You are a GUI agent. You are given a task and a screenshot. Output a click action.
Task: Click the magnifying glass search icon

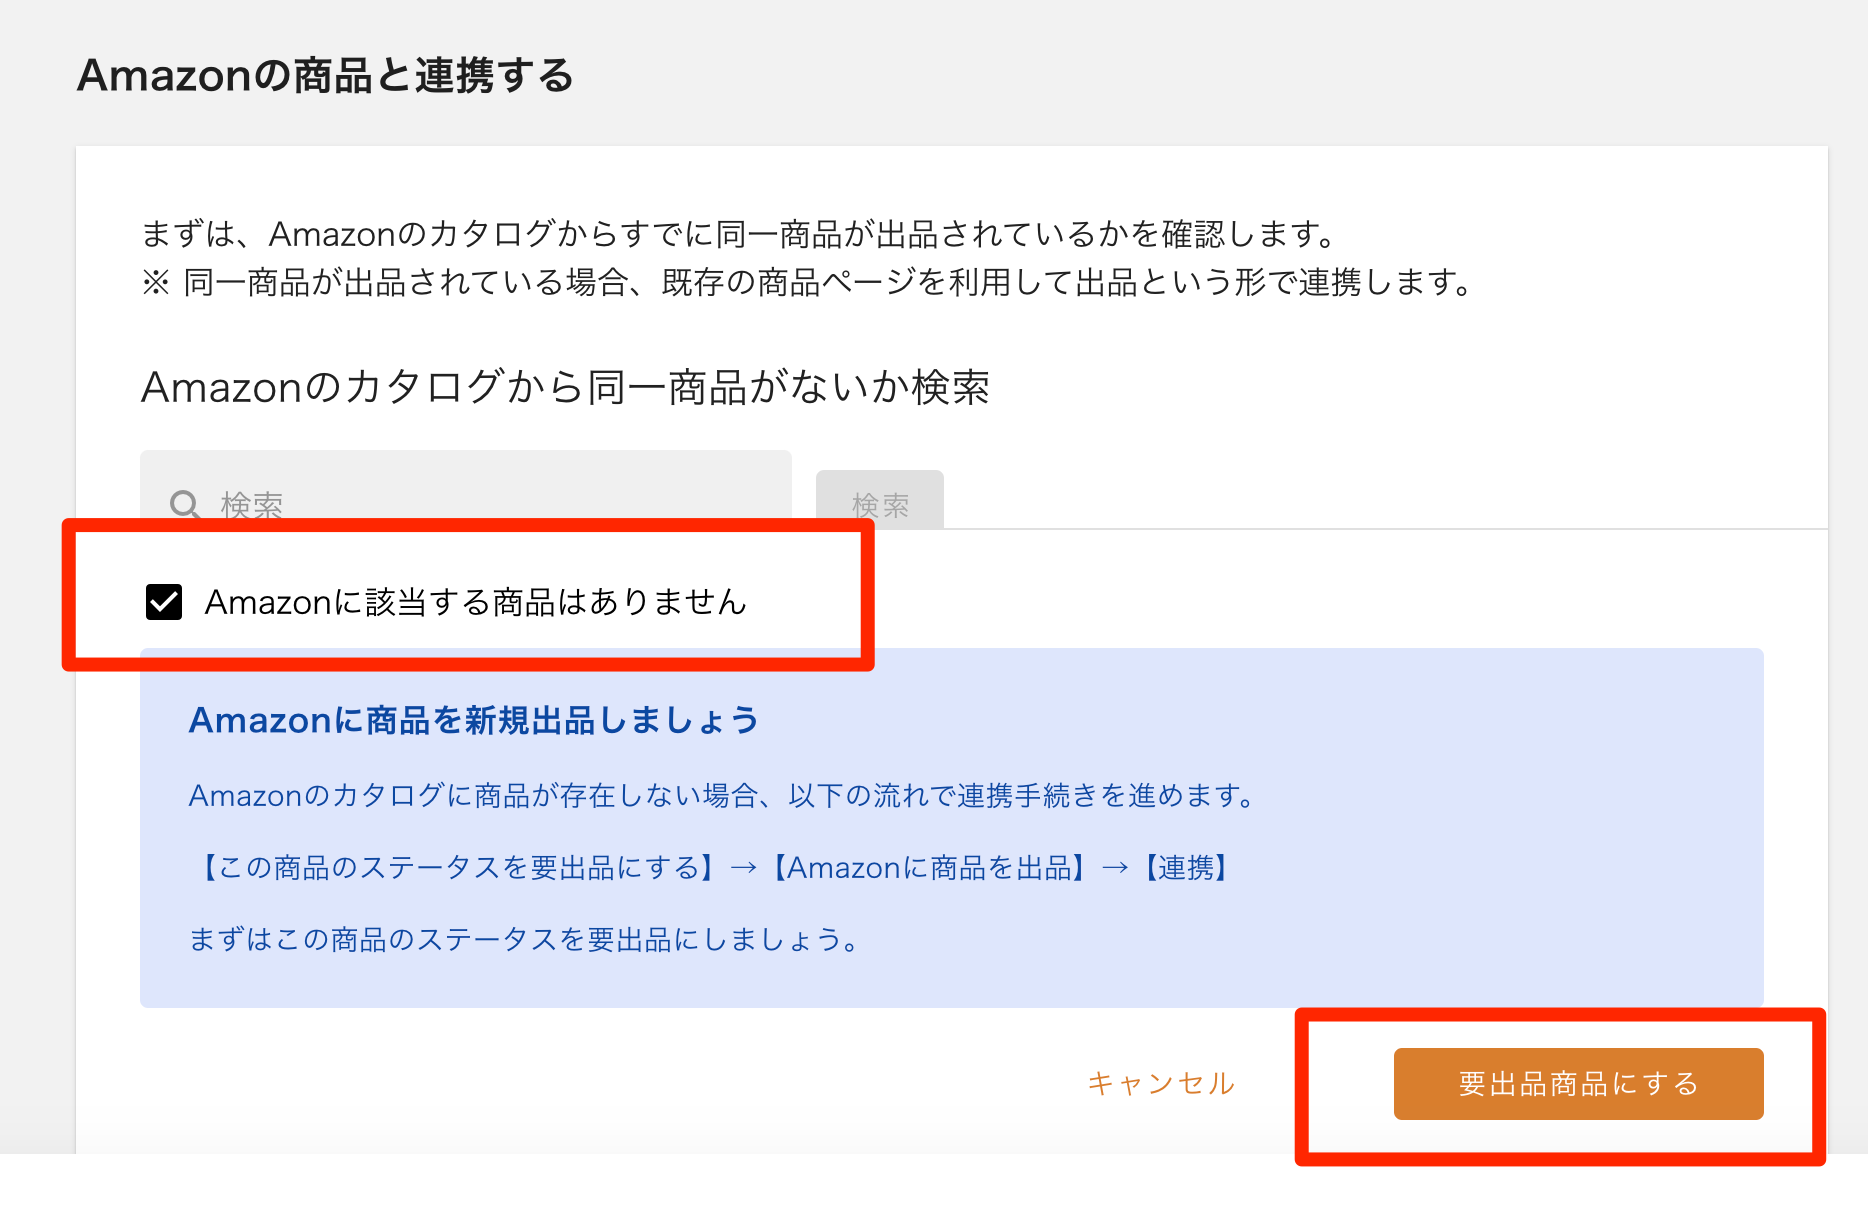coord(186,505)
